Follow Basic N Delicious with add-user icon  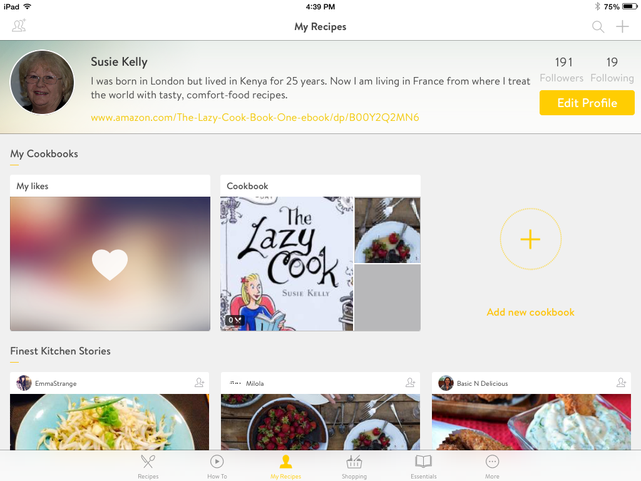click(x=621, y=383)
